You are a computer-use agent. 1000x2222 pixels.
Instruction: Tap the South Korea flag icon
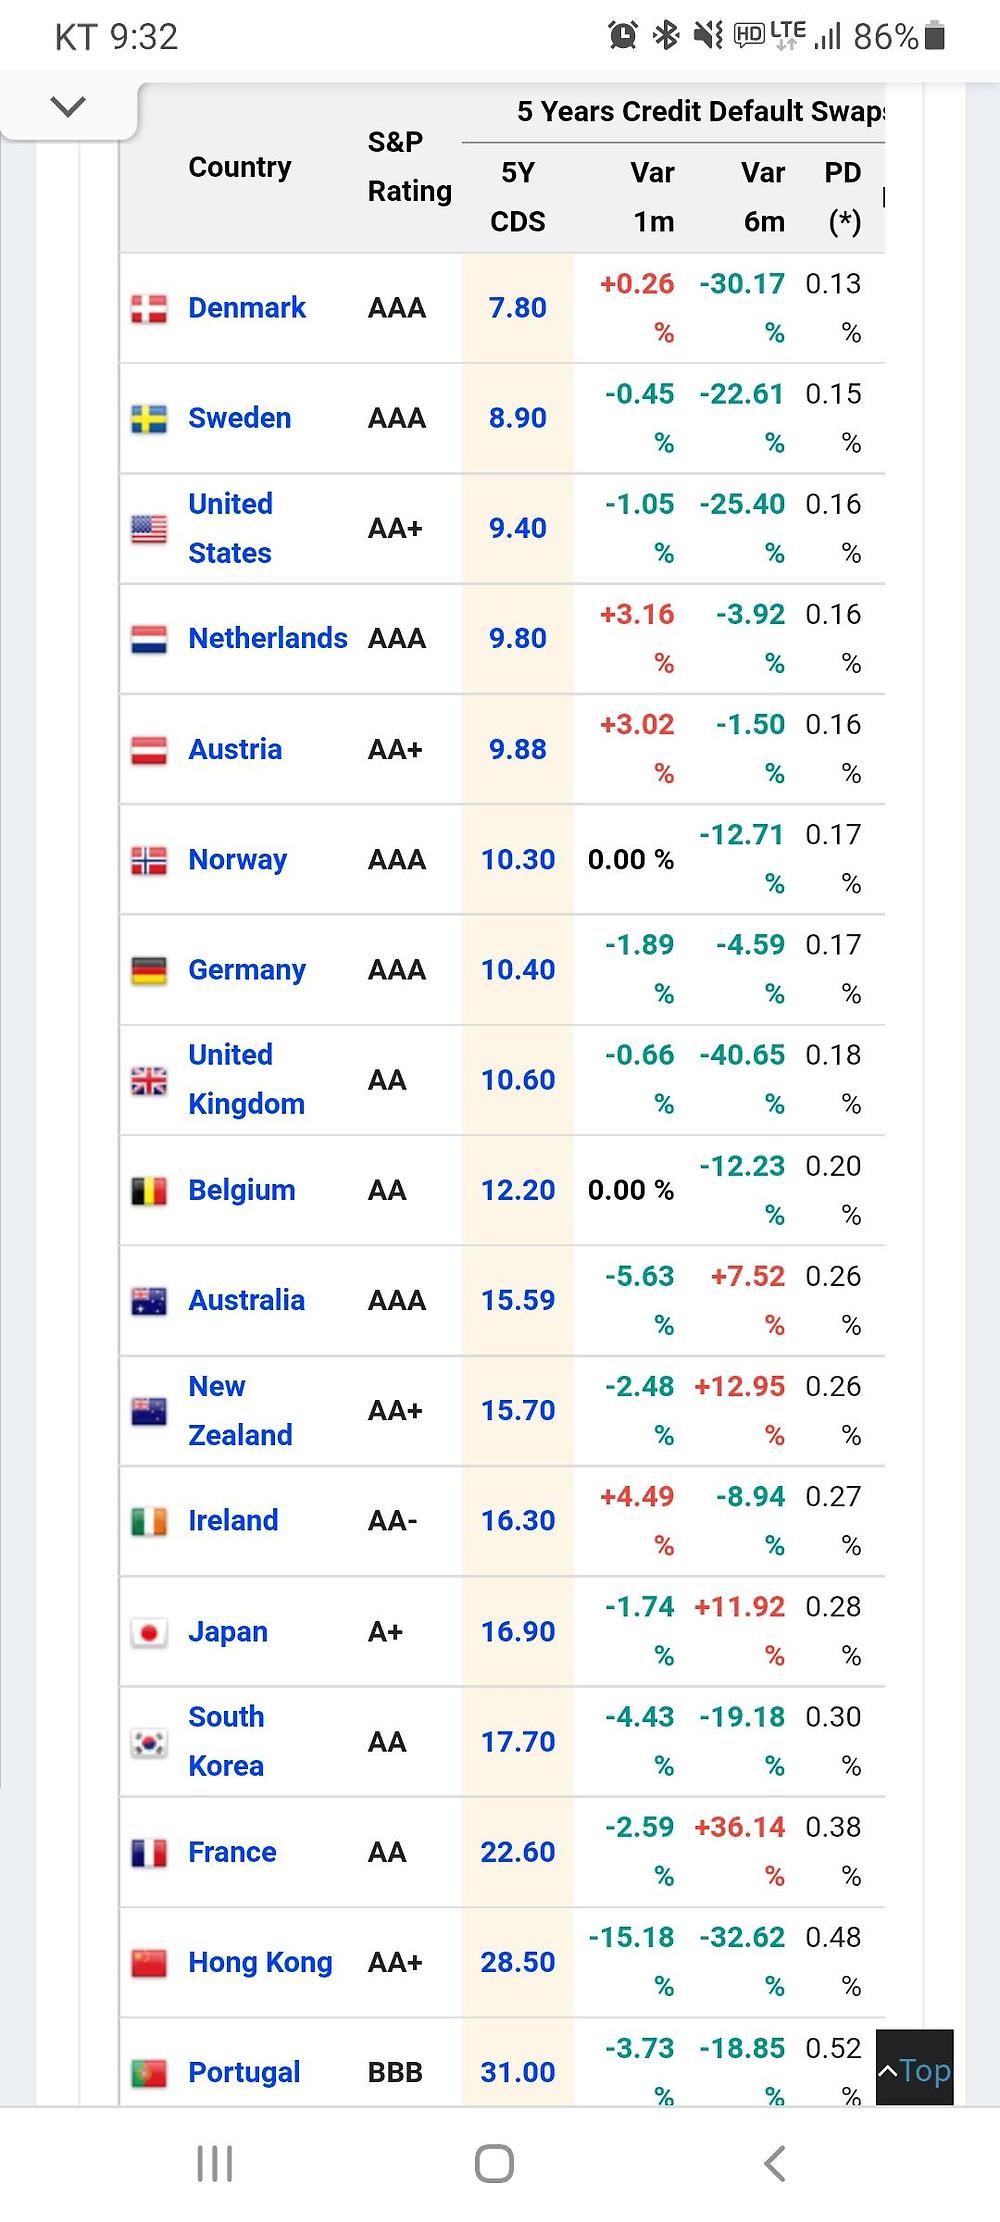pyautogui.click(x=149, y=1743)
